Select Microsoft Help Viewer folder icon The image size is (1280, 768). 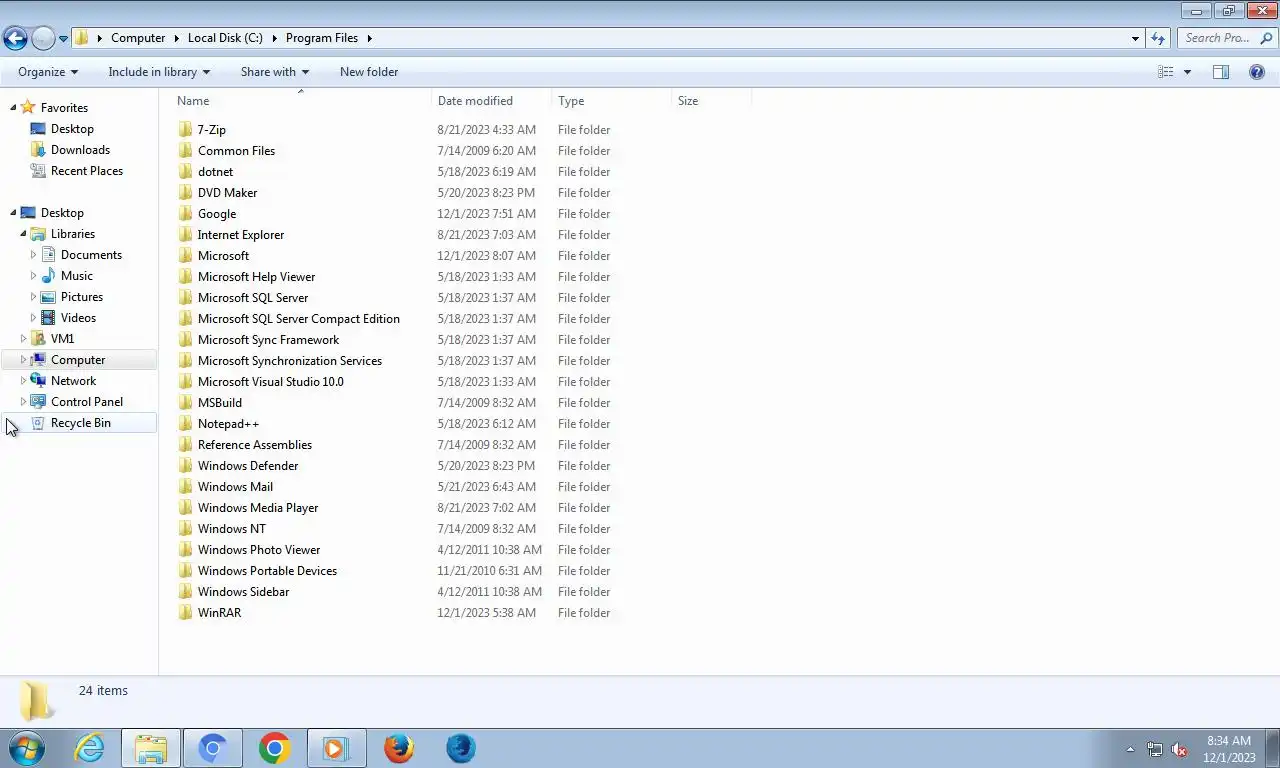pos(185,277)
